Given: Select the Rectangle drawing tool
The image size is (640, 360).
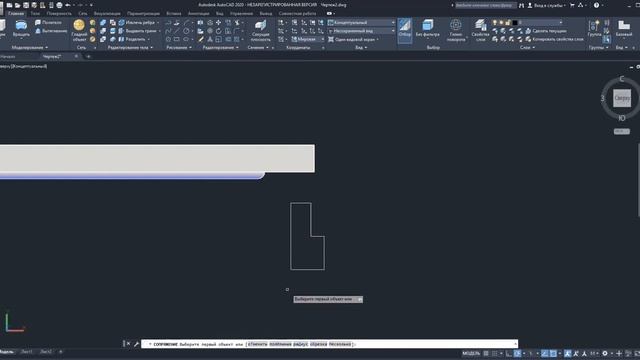Looking at the screenshot, I should tap(177, 39).
